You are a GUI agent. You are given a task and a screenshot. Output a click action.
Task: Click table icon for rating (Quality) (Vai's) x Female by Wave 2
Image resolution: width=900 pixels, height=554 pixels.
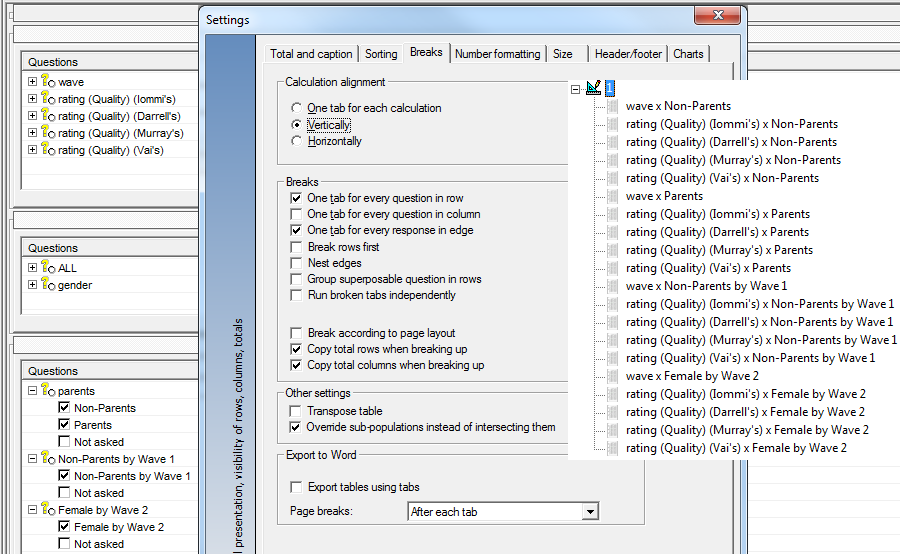pyautogui.click(x=613, y=448)
